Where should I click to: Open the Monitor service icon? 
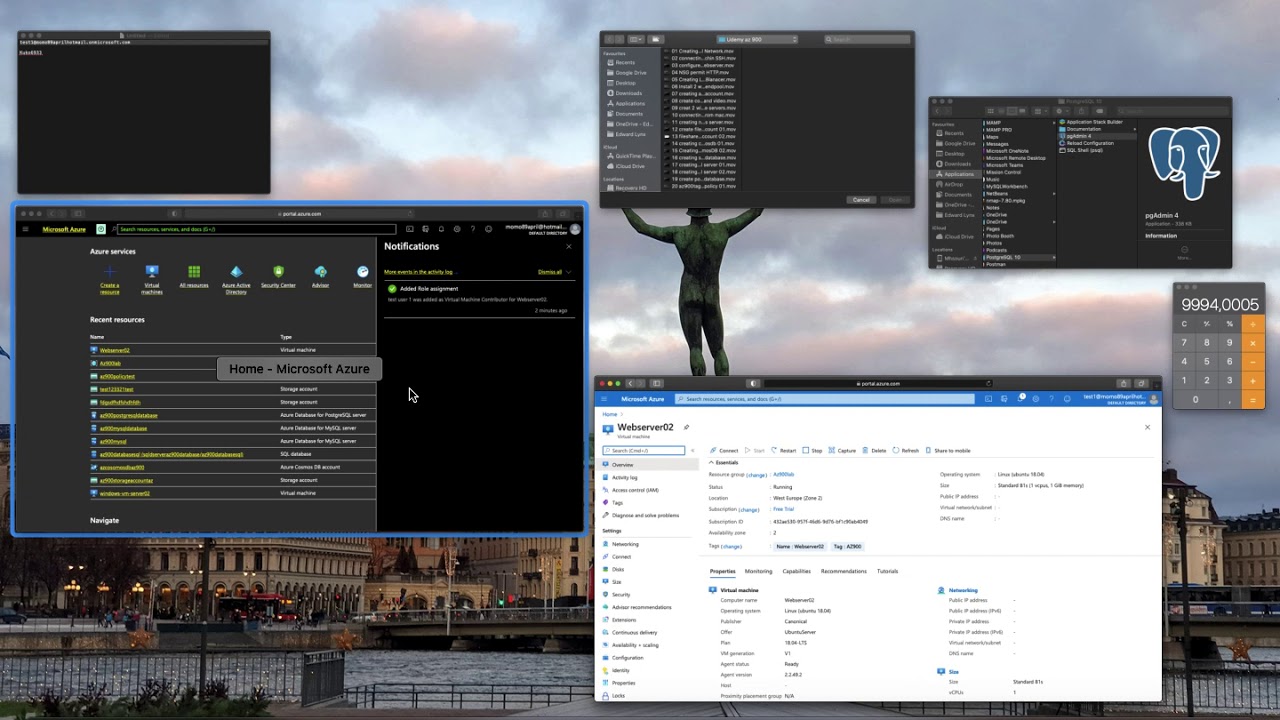(x=363, y=272)
